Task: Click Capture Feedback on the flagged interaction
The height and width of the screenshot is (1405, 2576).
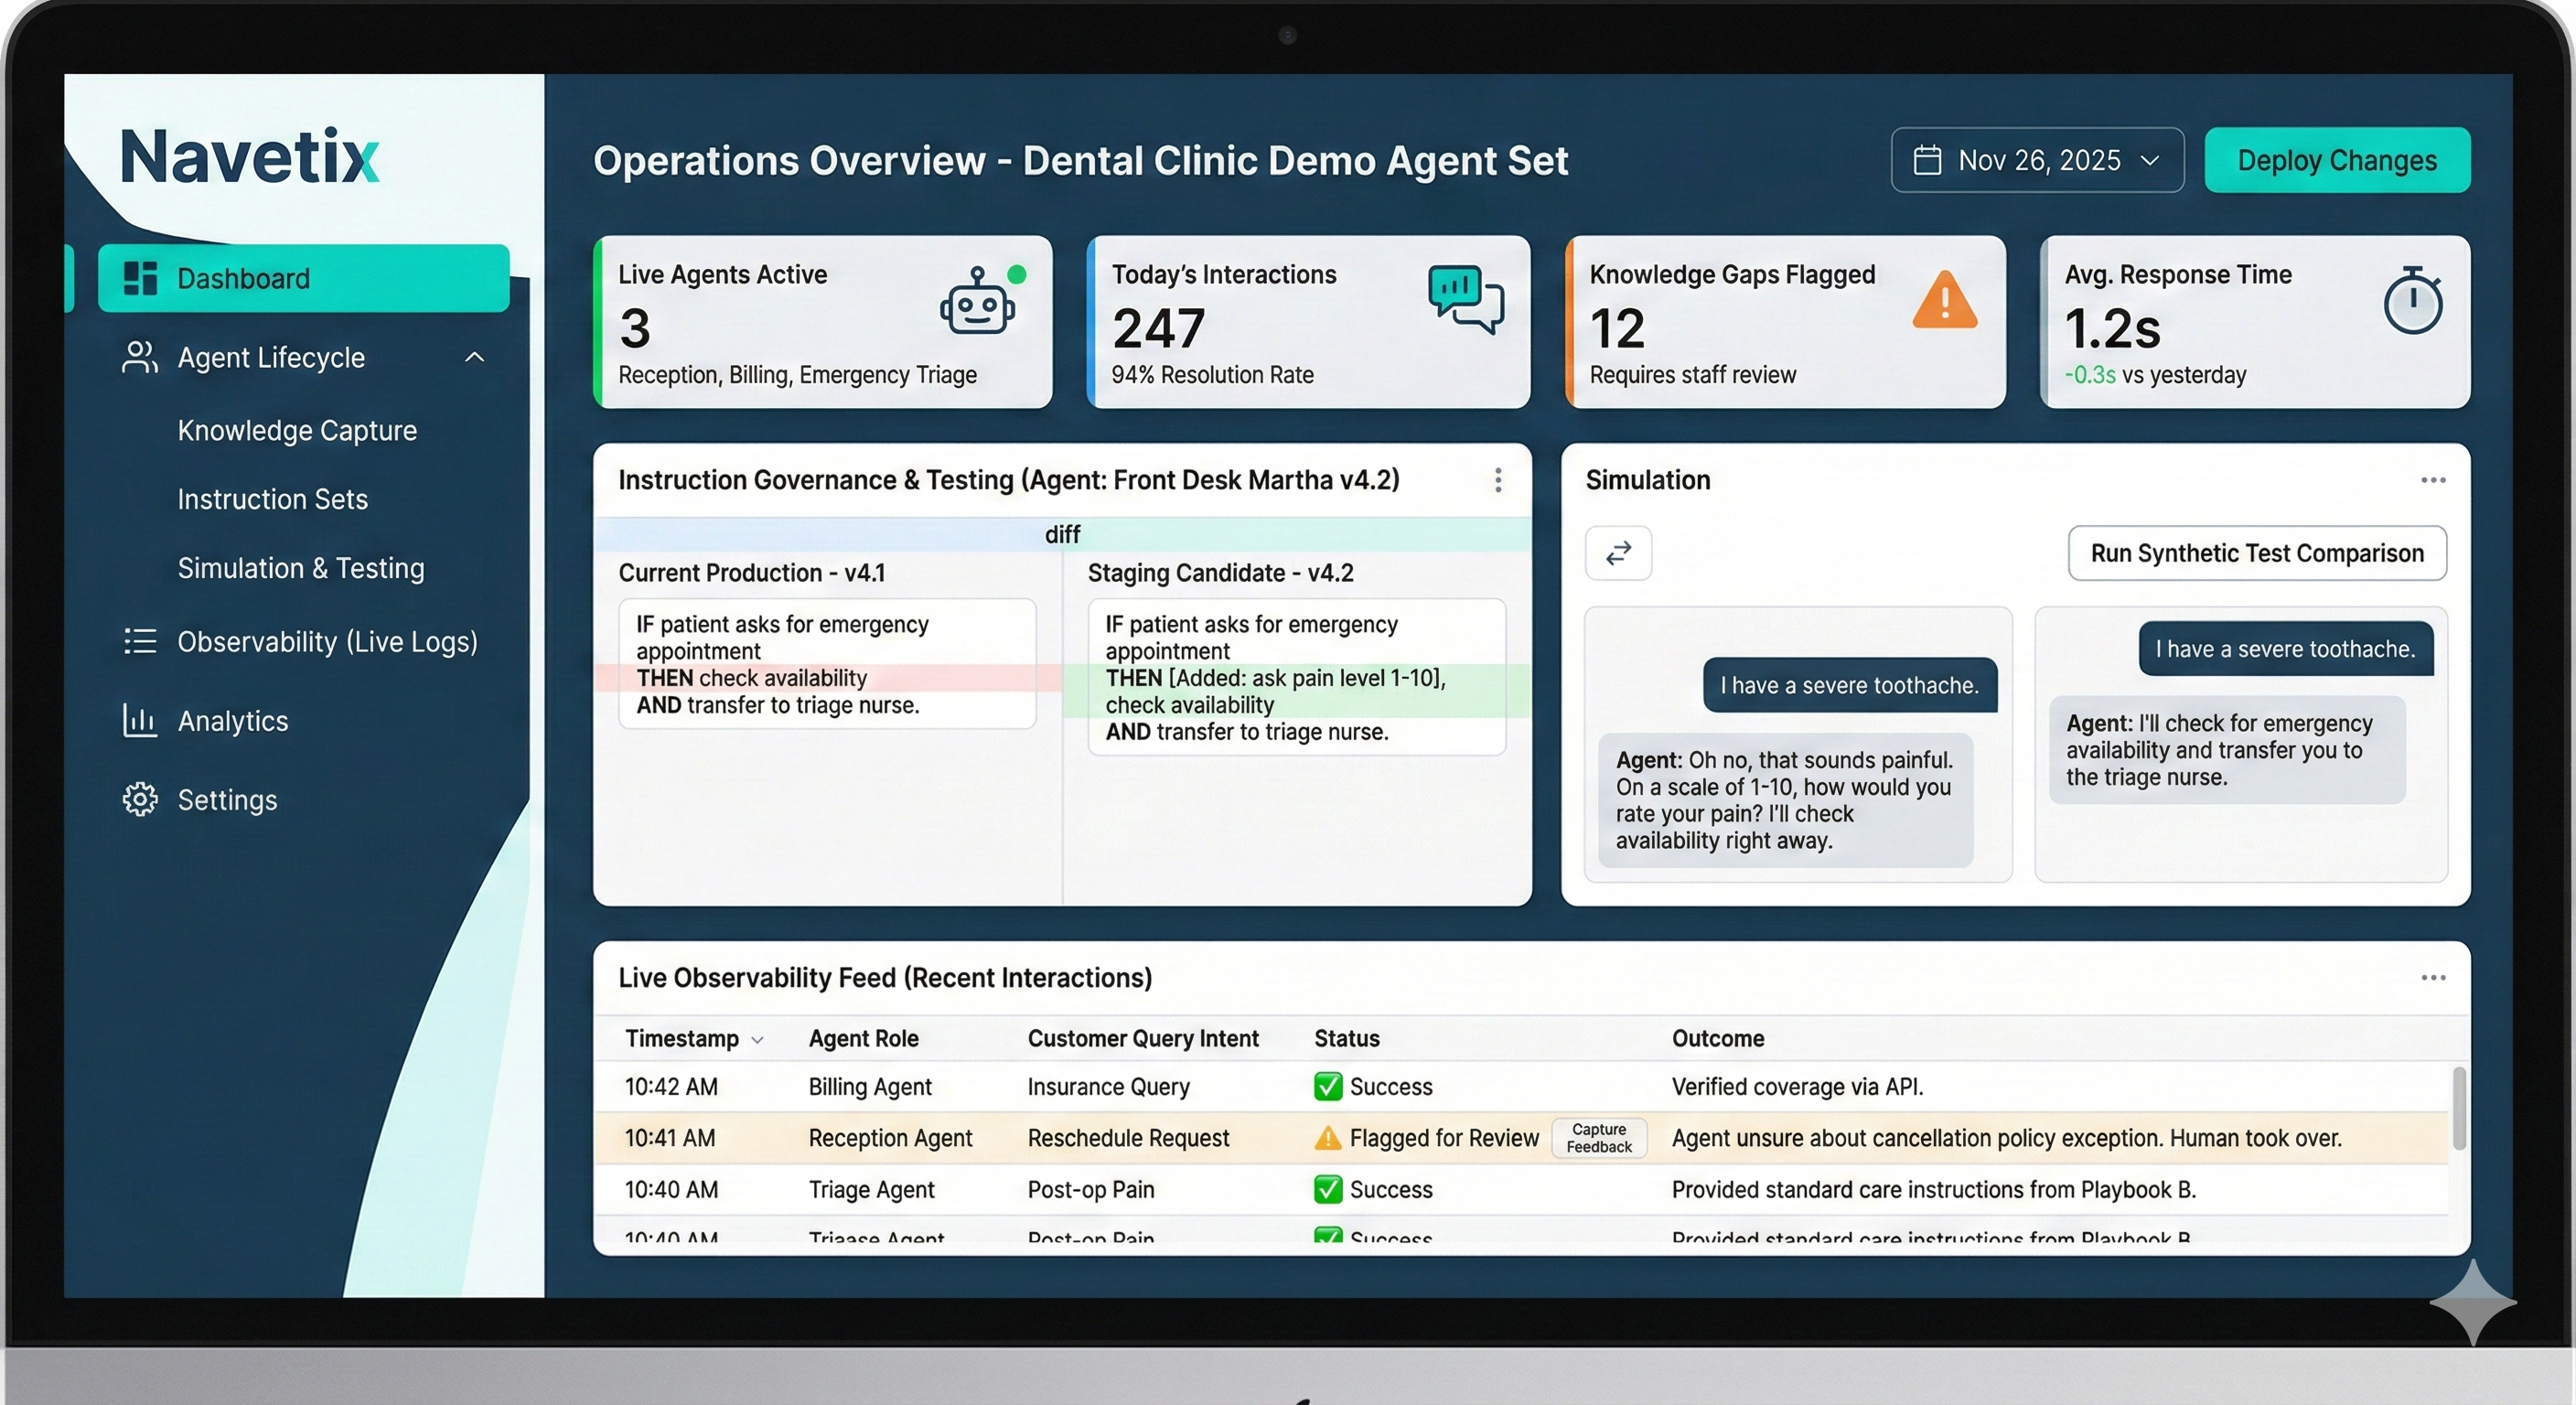Action: tap(1598, 1138)
